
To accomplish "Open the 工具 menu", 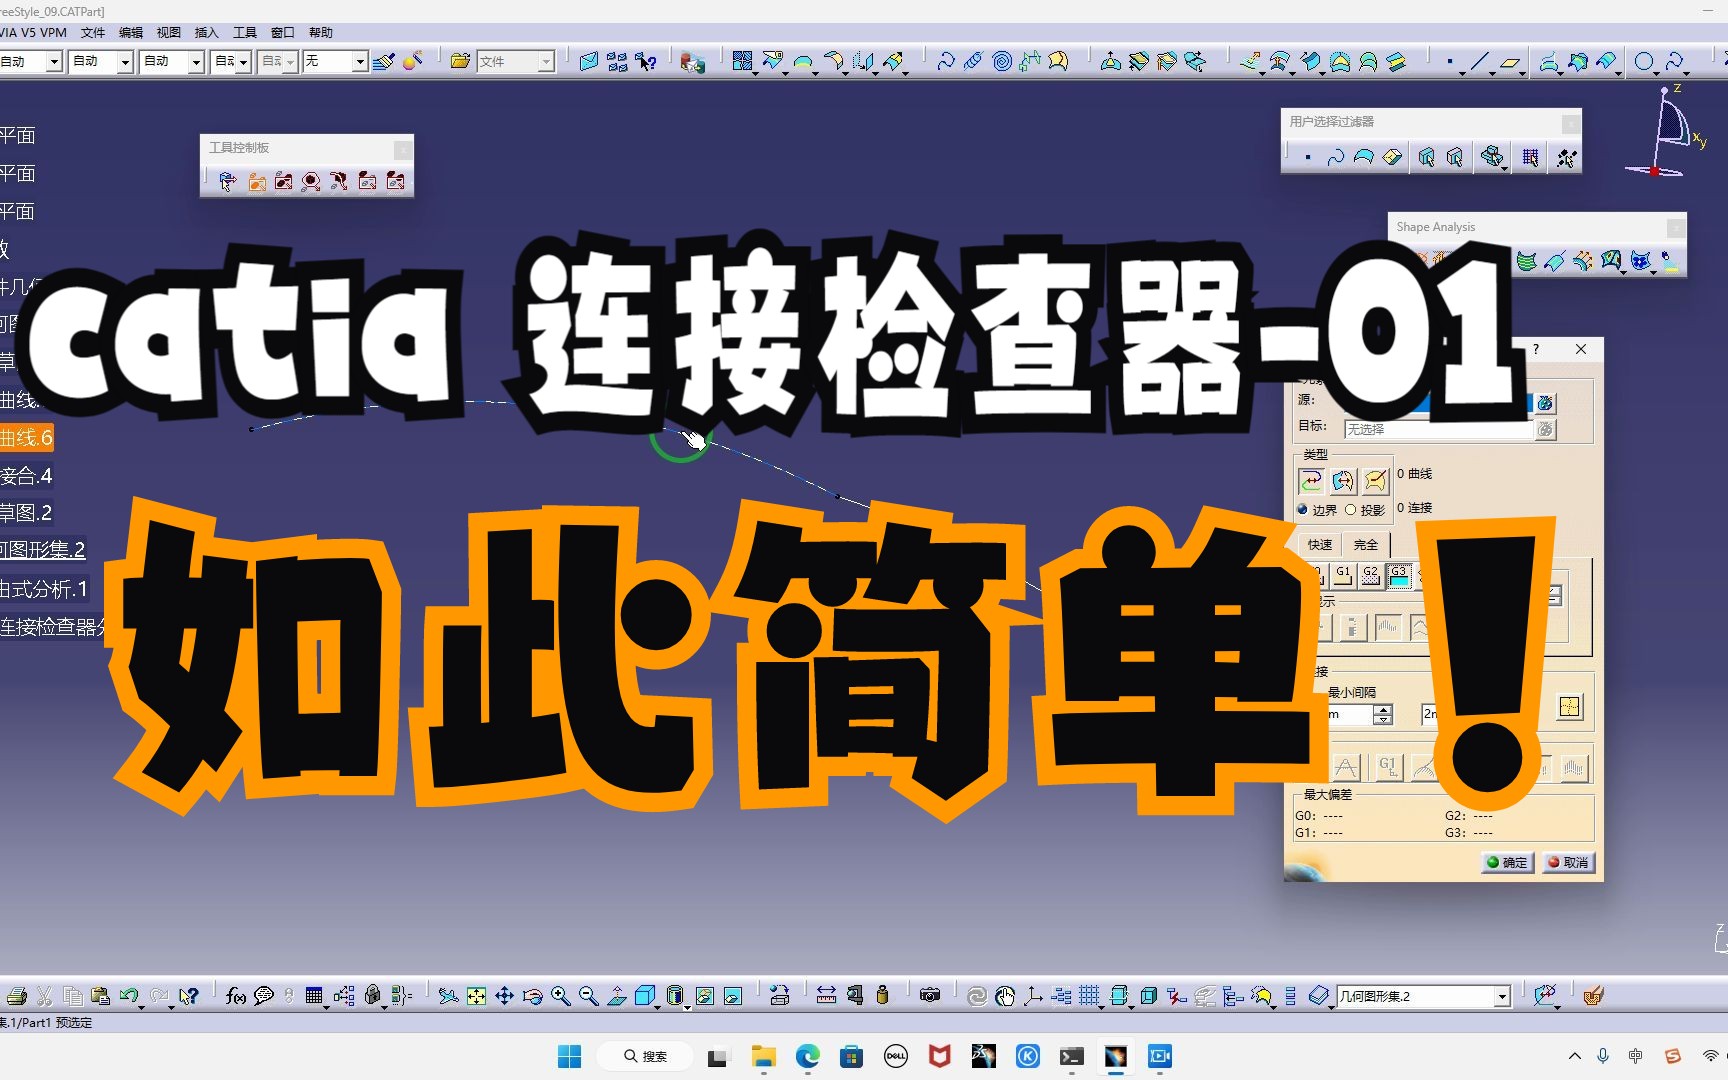I will 243,32.
